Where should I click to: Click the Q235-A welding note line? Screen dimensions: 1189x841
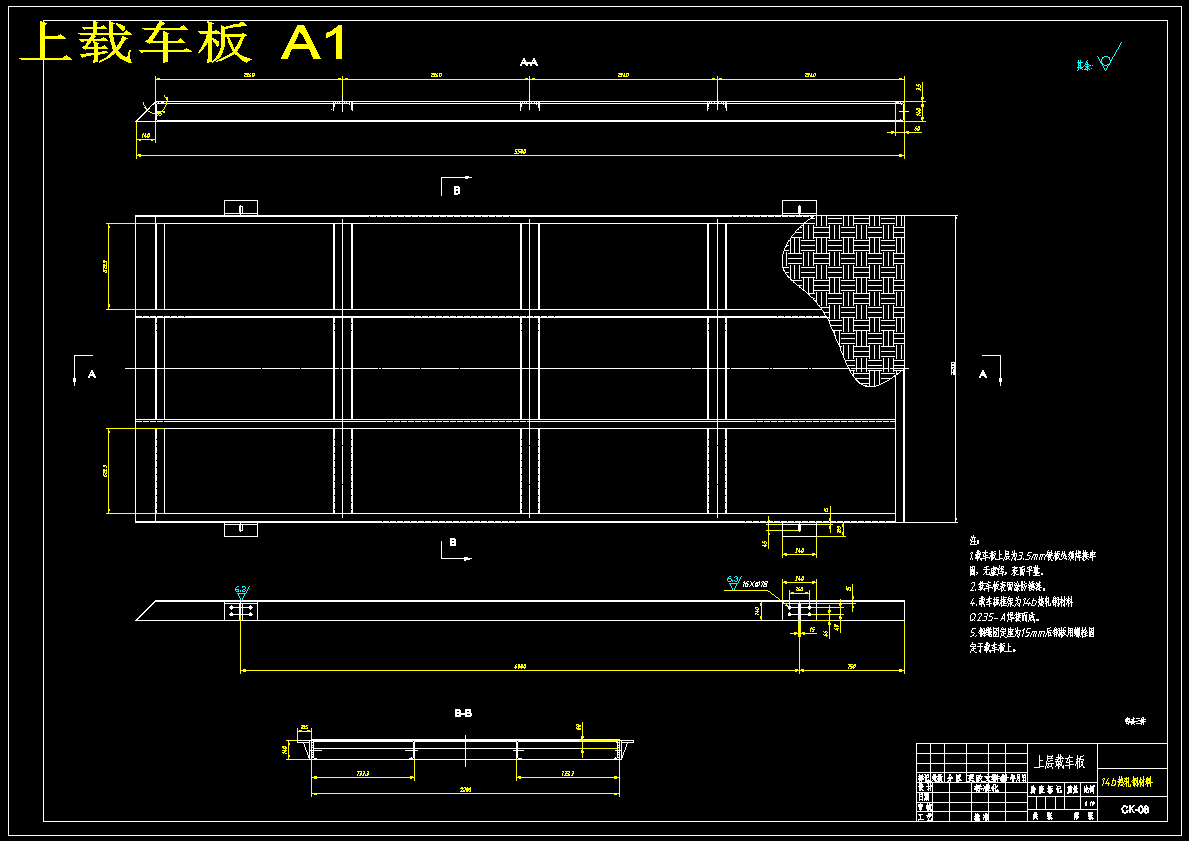click(x=1005, y=617)
